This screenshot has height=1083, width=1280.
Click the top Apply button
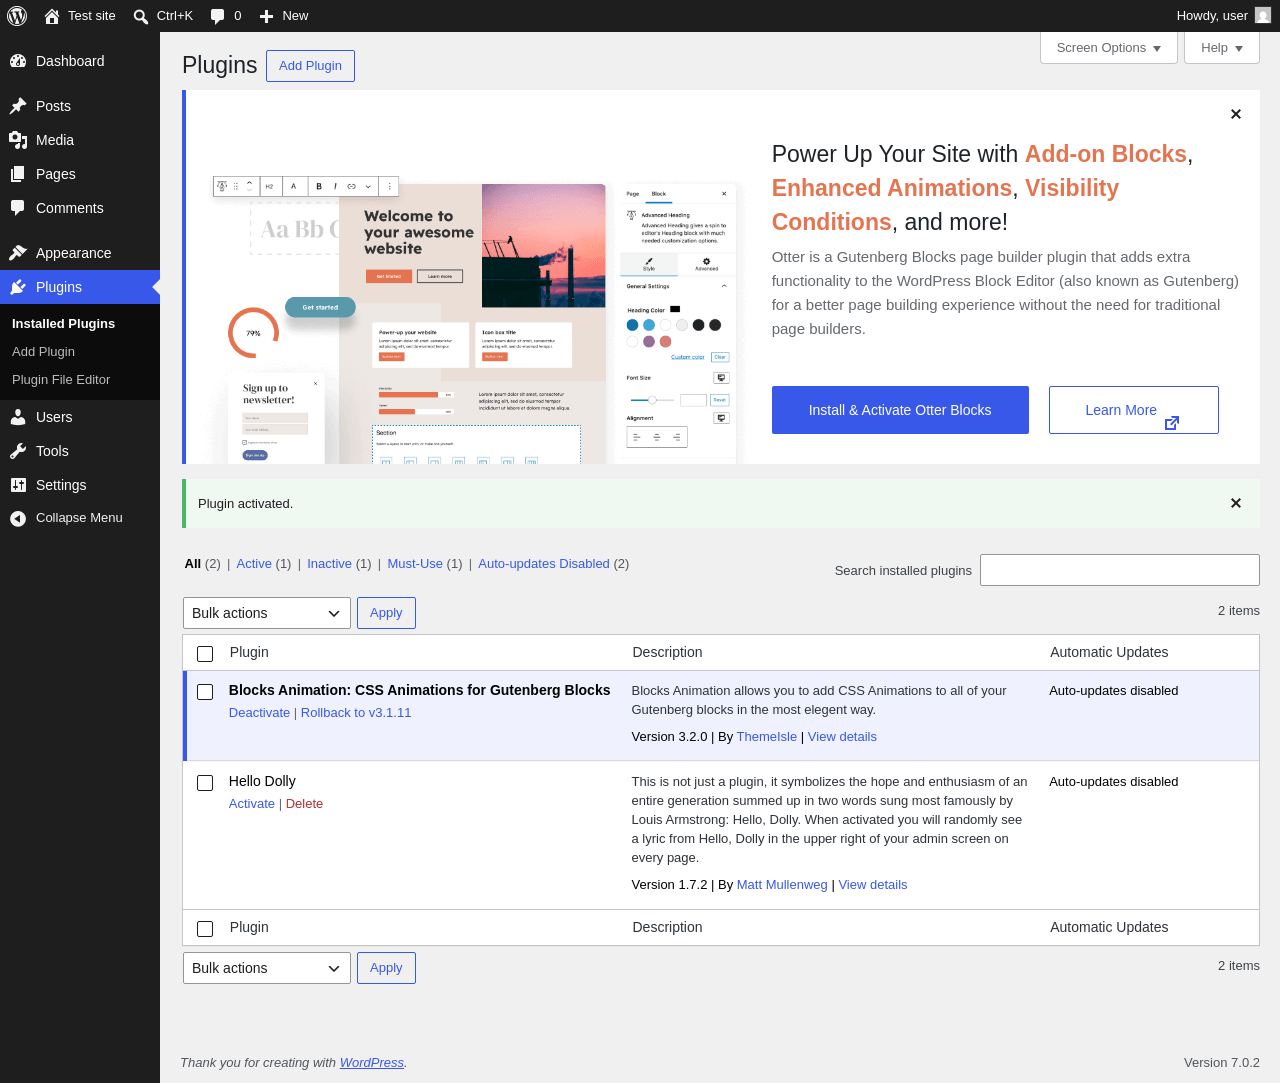(x=386, y=613)
